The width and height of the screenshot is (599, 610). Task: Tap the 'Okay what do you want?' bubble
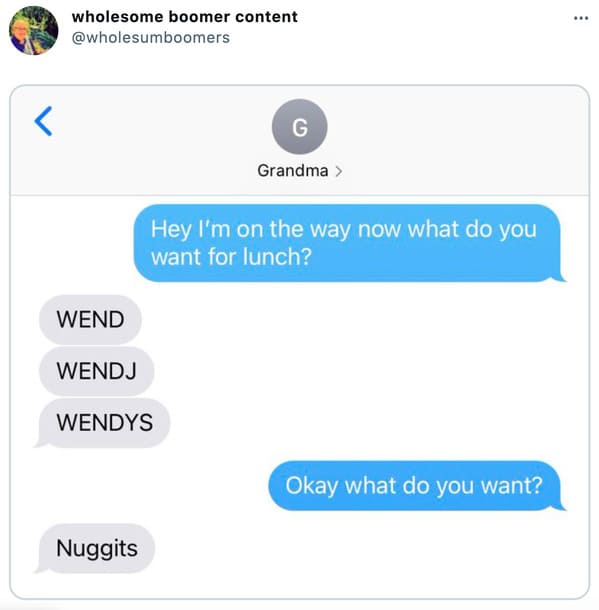click(415, 486)
